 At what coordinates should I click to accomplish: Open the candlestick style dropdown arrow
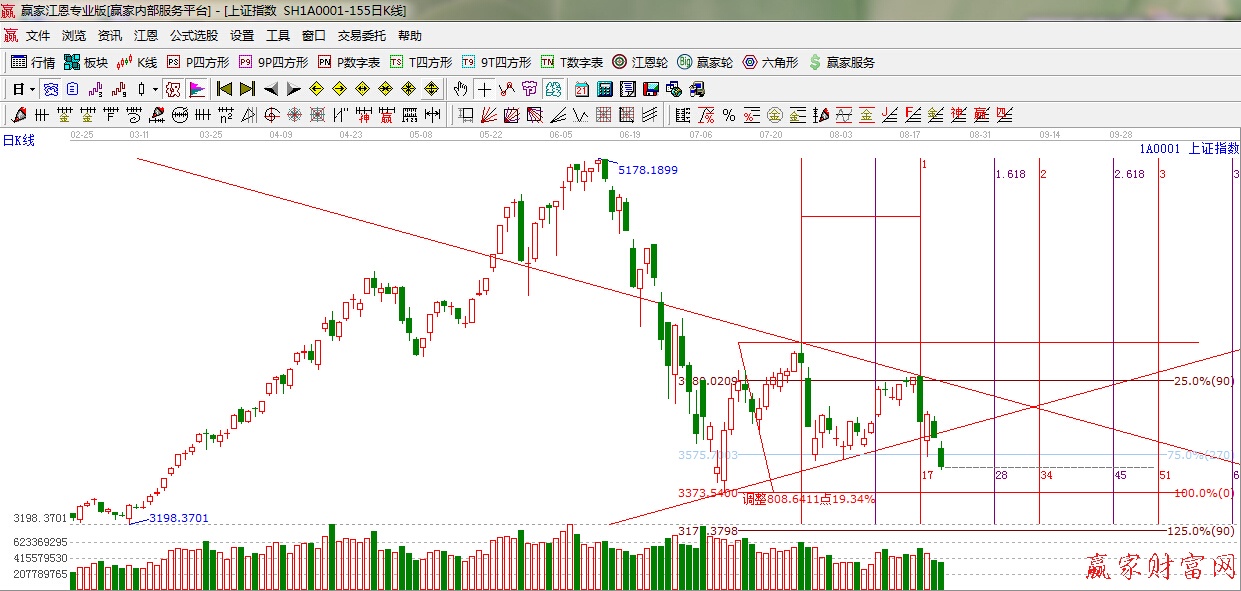tap(155, 89)
